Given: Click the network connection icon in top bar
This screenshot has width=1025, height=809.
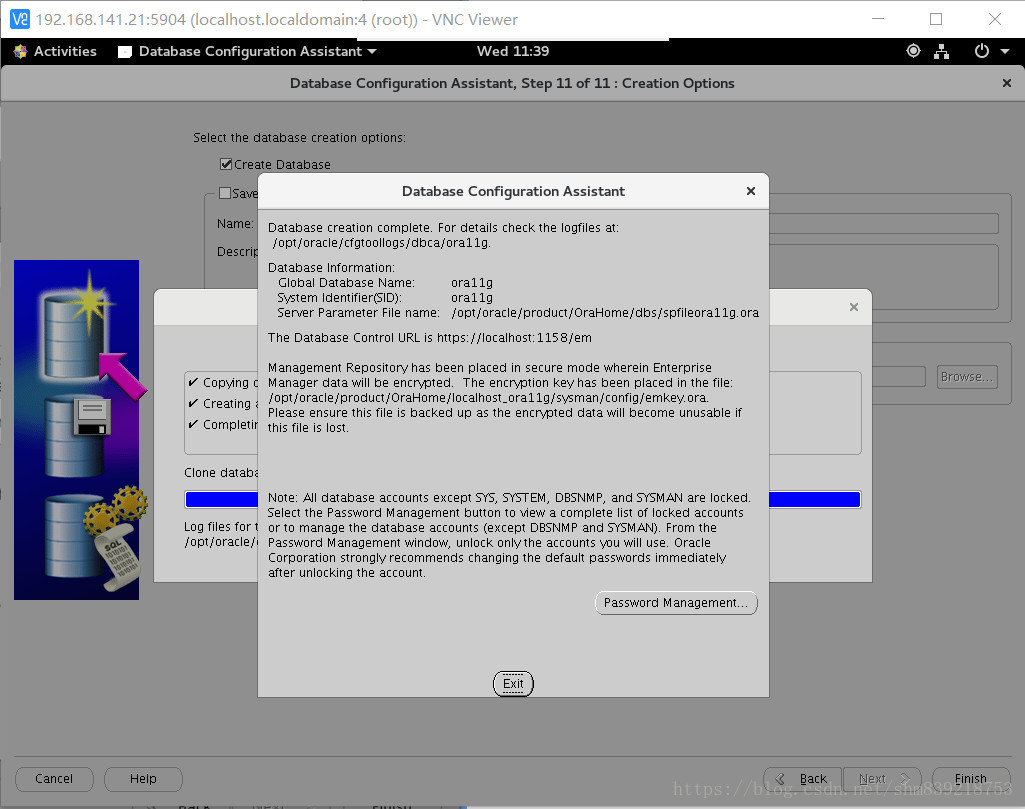Looking at the screenshot, I should 941,51.
